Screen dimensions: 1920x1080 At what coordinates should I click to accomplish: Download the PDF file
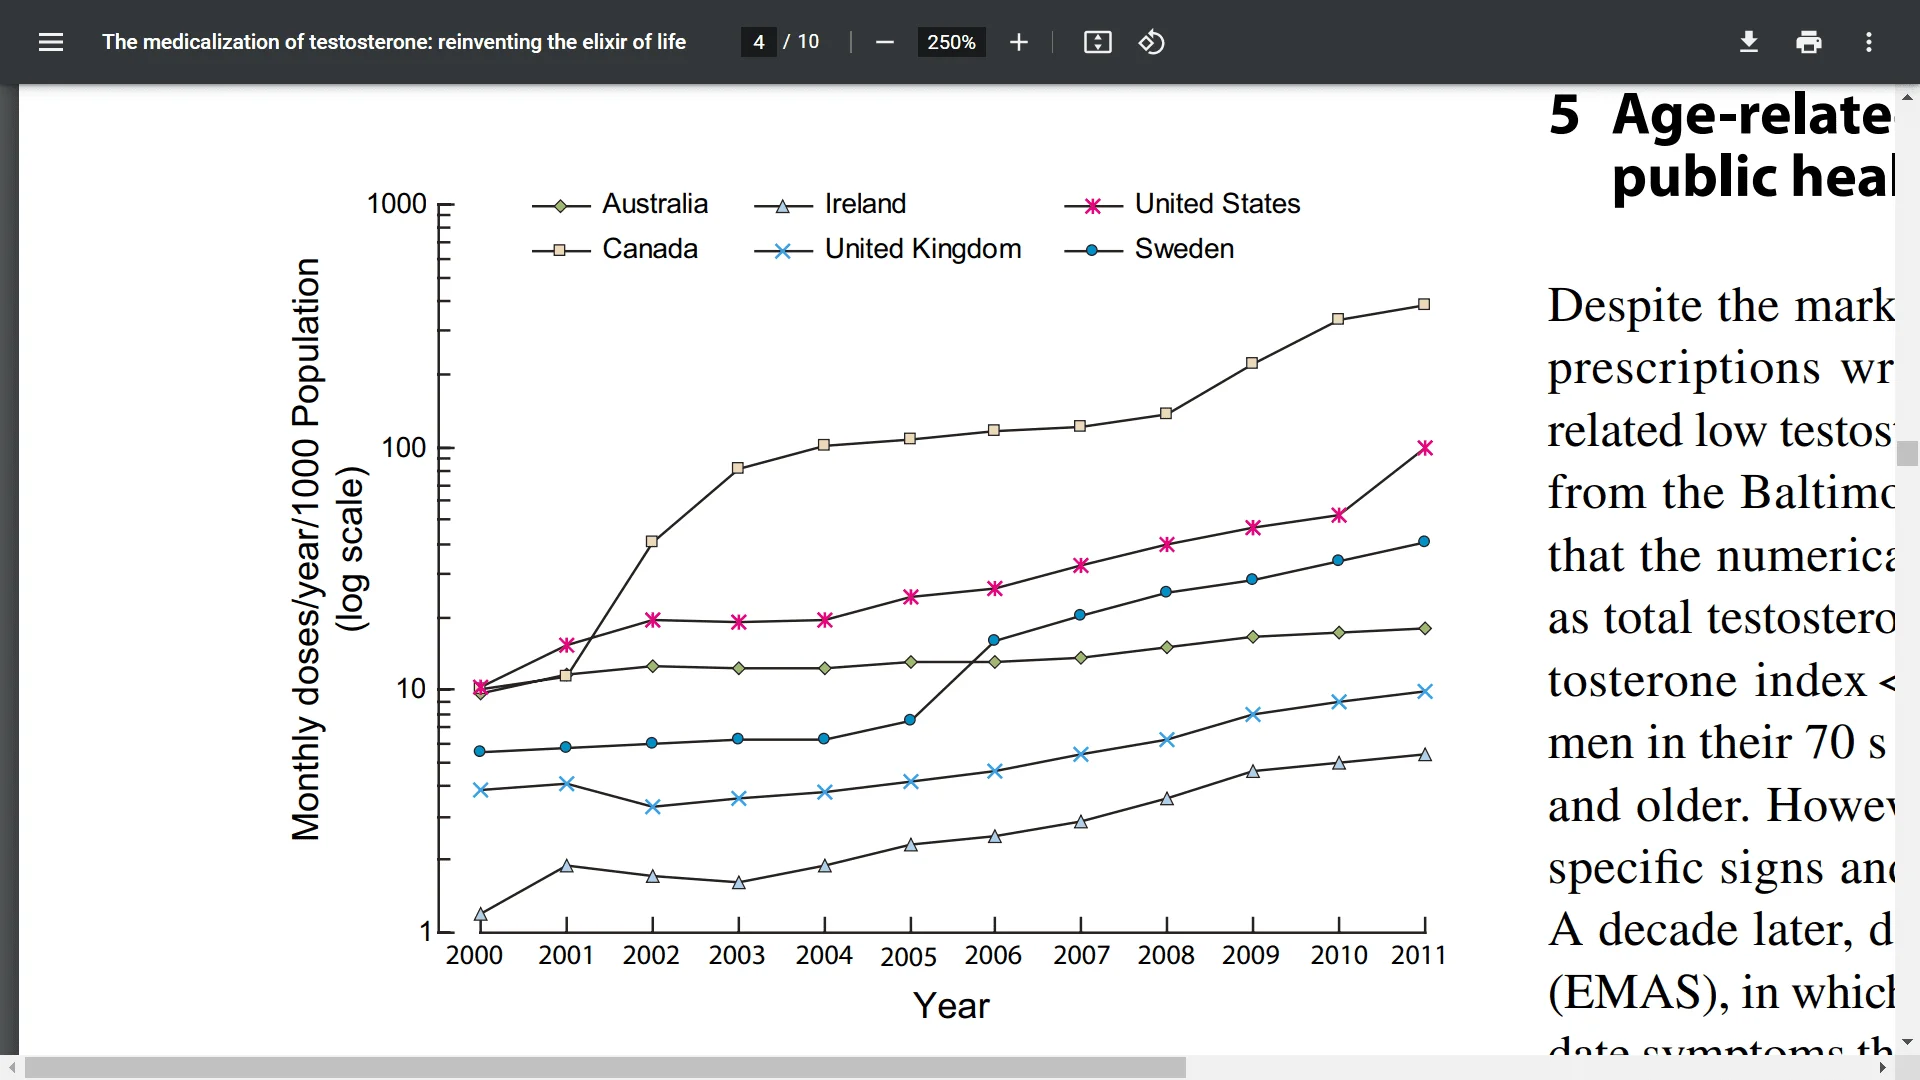pyautogui.click(x=1749, y=42)
